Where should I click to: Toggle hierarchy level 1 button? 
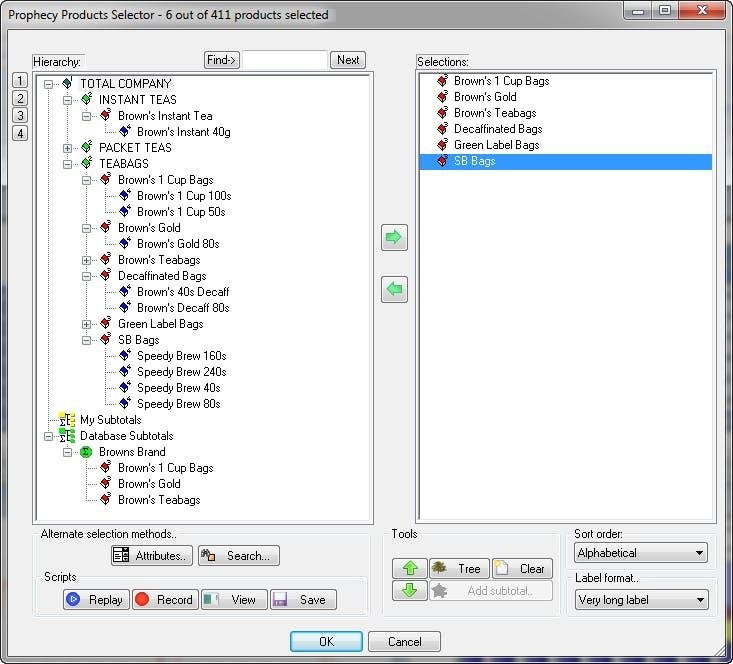(x=20, y=80)
